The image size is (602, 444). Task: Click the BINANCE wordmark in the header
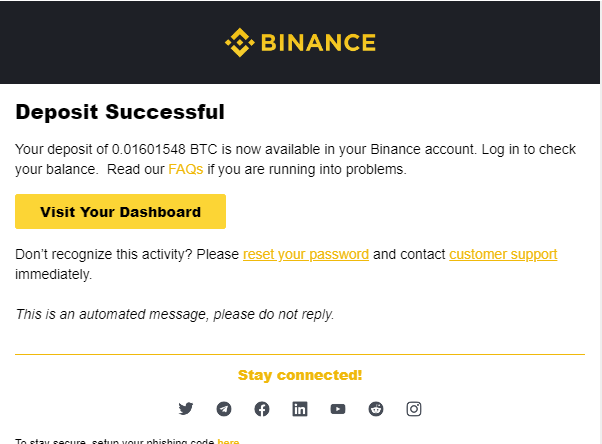pos(318,42)
